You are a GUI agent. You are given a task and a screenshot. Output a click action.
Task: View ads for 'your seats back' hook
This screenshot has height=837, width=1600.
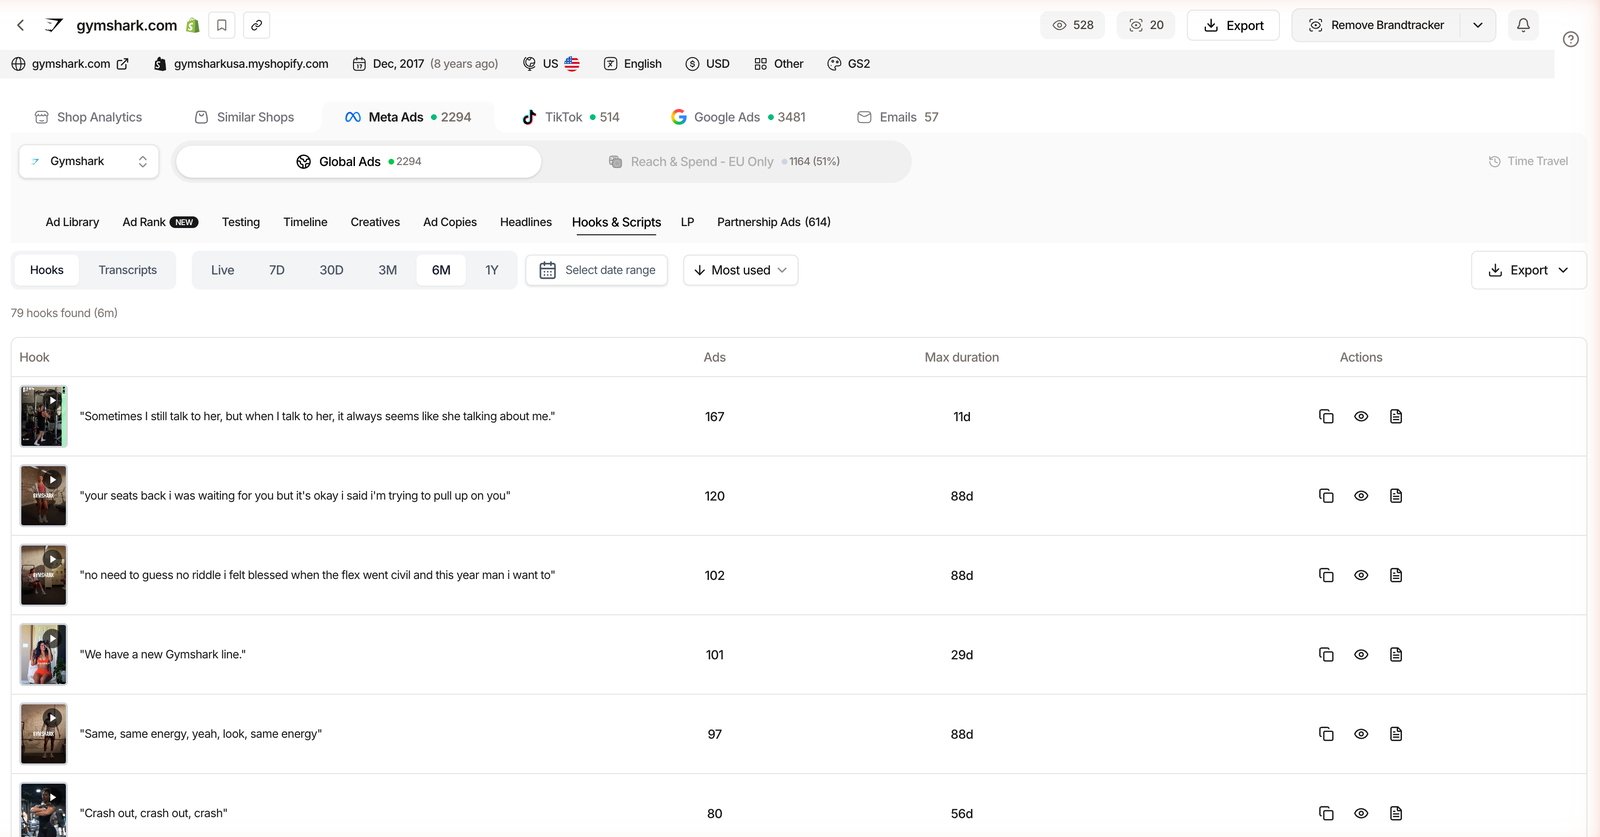[x=1361, y=496]
